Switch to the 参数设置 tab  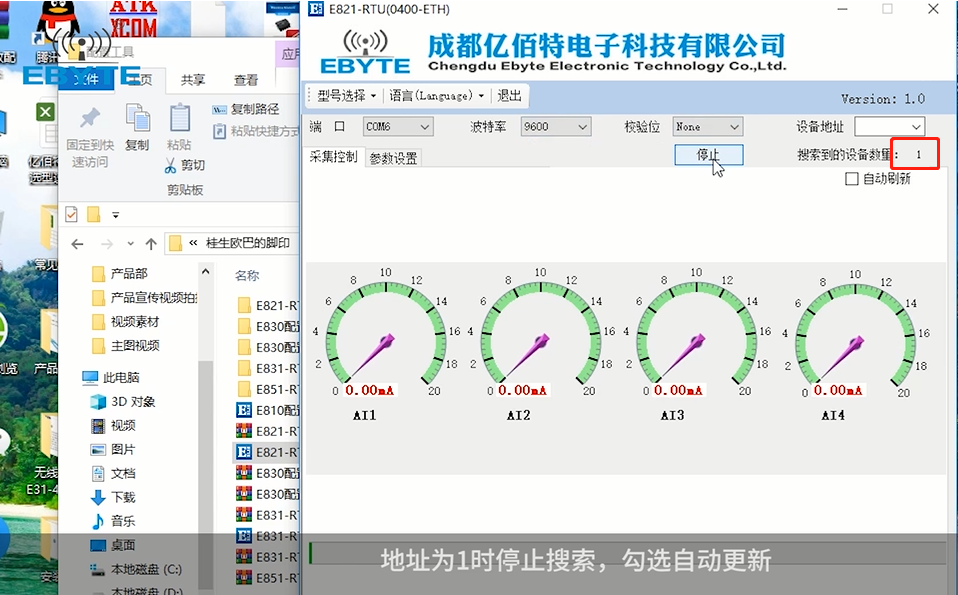394,156
